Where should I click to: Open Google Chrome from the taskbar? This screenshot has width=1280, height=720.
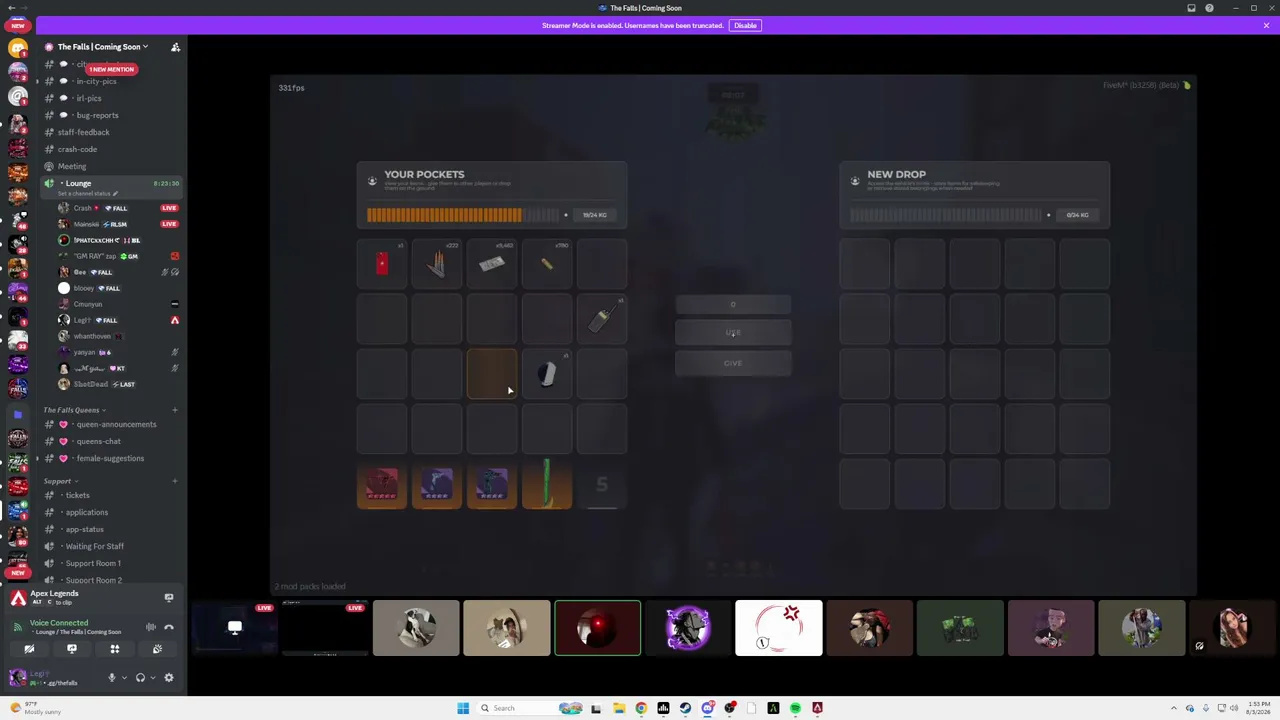641,708
